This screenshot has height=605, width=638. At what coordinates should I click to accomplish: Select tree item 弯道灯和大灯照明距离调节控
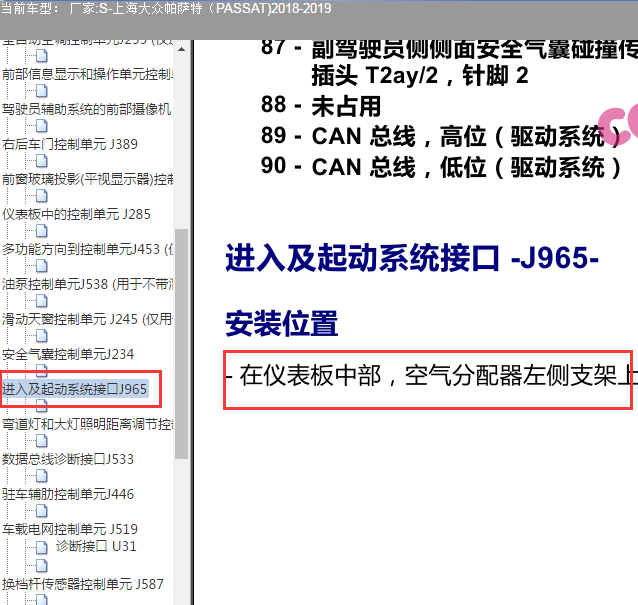tap(87, 424)
